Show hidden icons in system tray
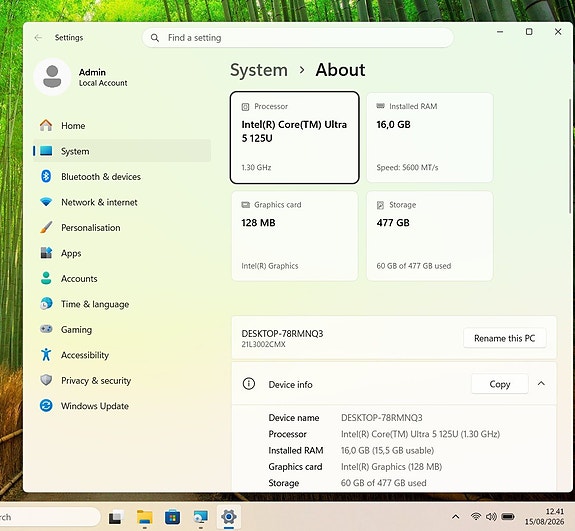The height and width of the screenshot is (531, 575). pos(455,517)
